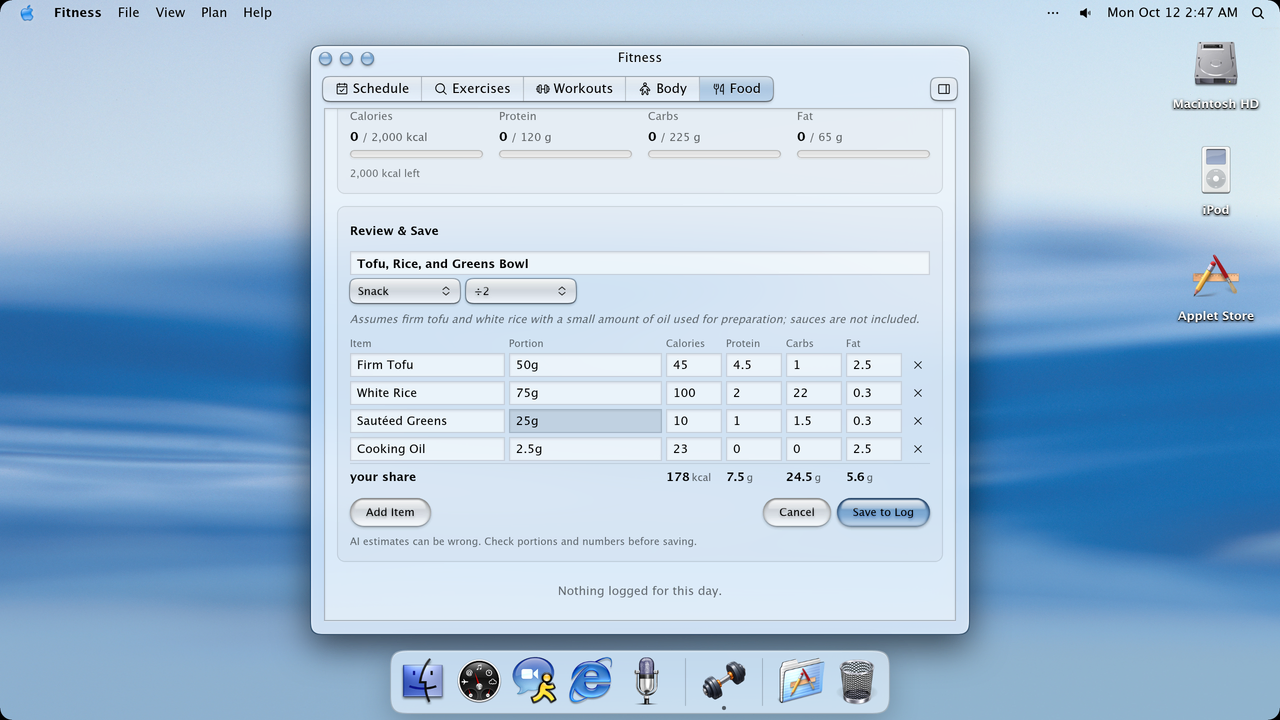Open the Plan menu
Image resolution: width=1280 pixels, height=720 pixels.
pyautogui.click(x=214, y=13)
